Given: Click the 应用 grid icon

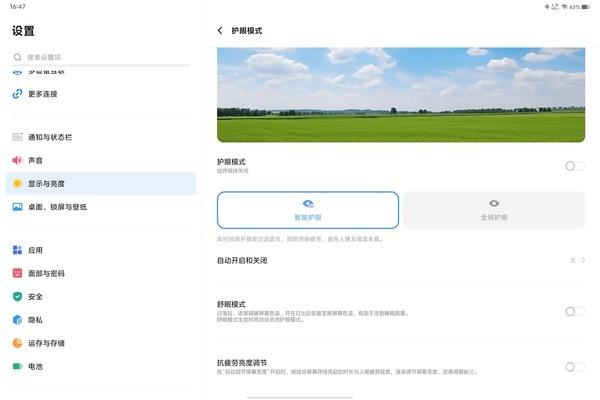Looking at the screenshot, I should pos(17,250).
